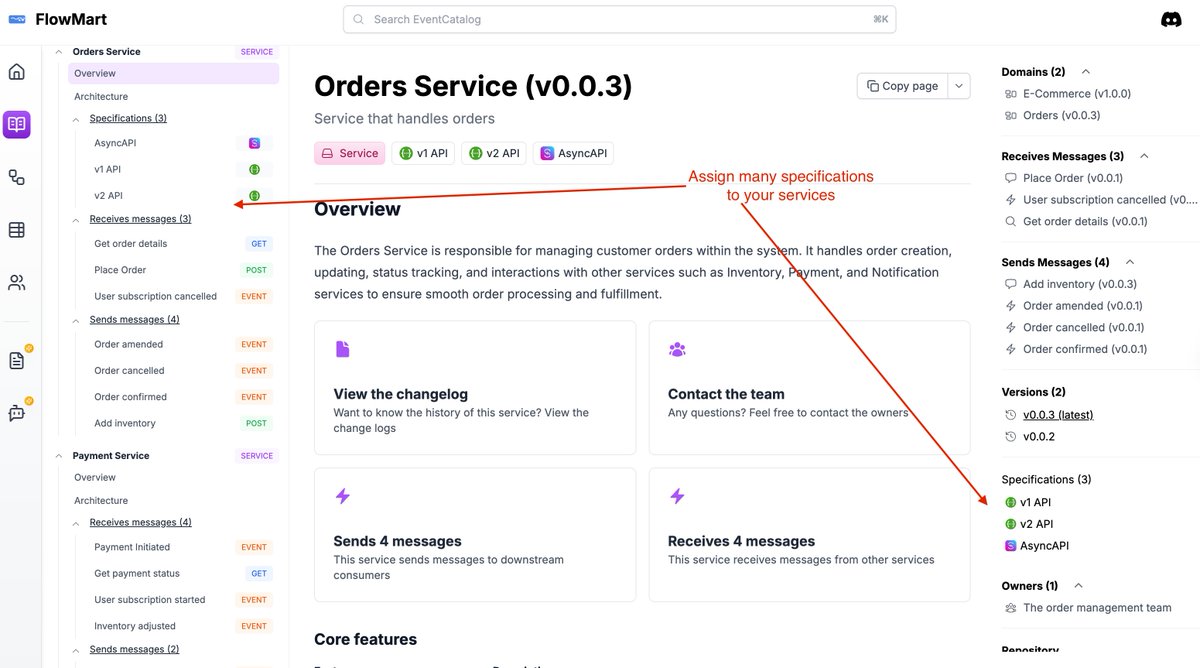The height and width of the screenshot is (668, 1200).
Task: Click the owner icon beside order management team
Action: click(x=1010, y=608)
